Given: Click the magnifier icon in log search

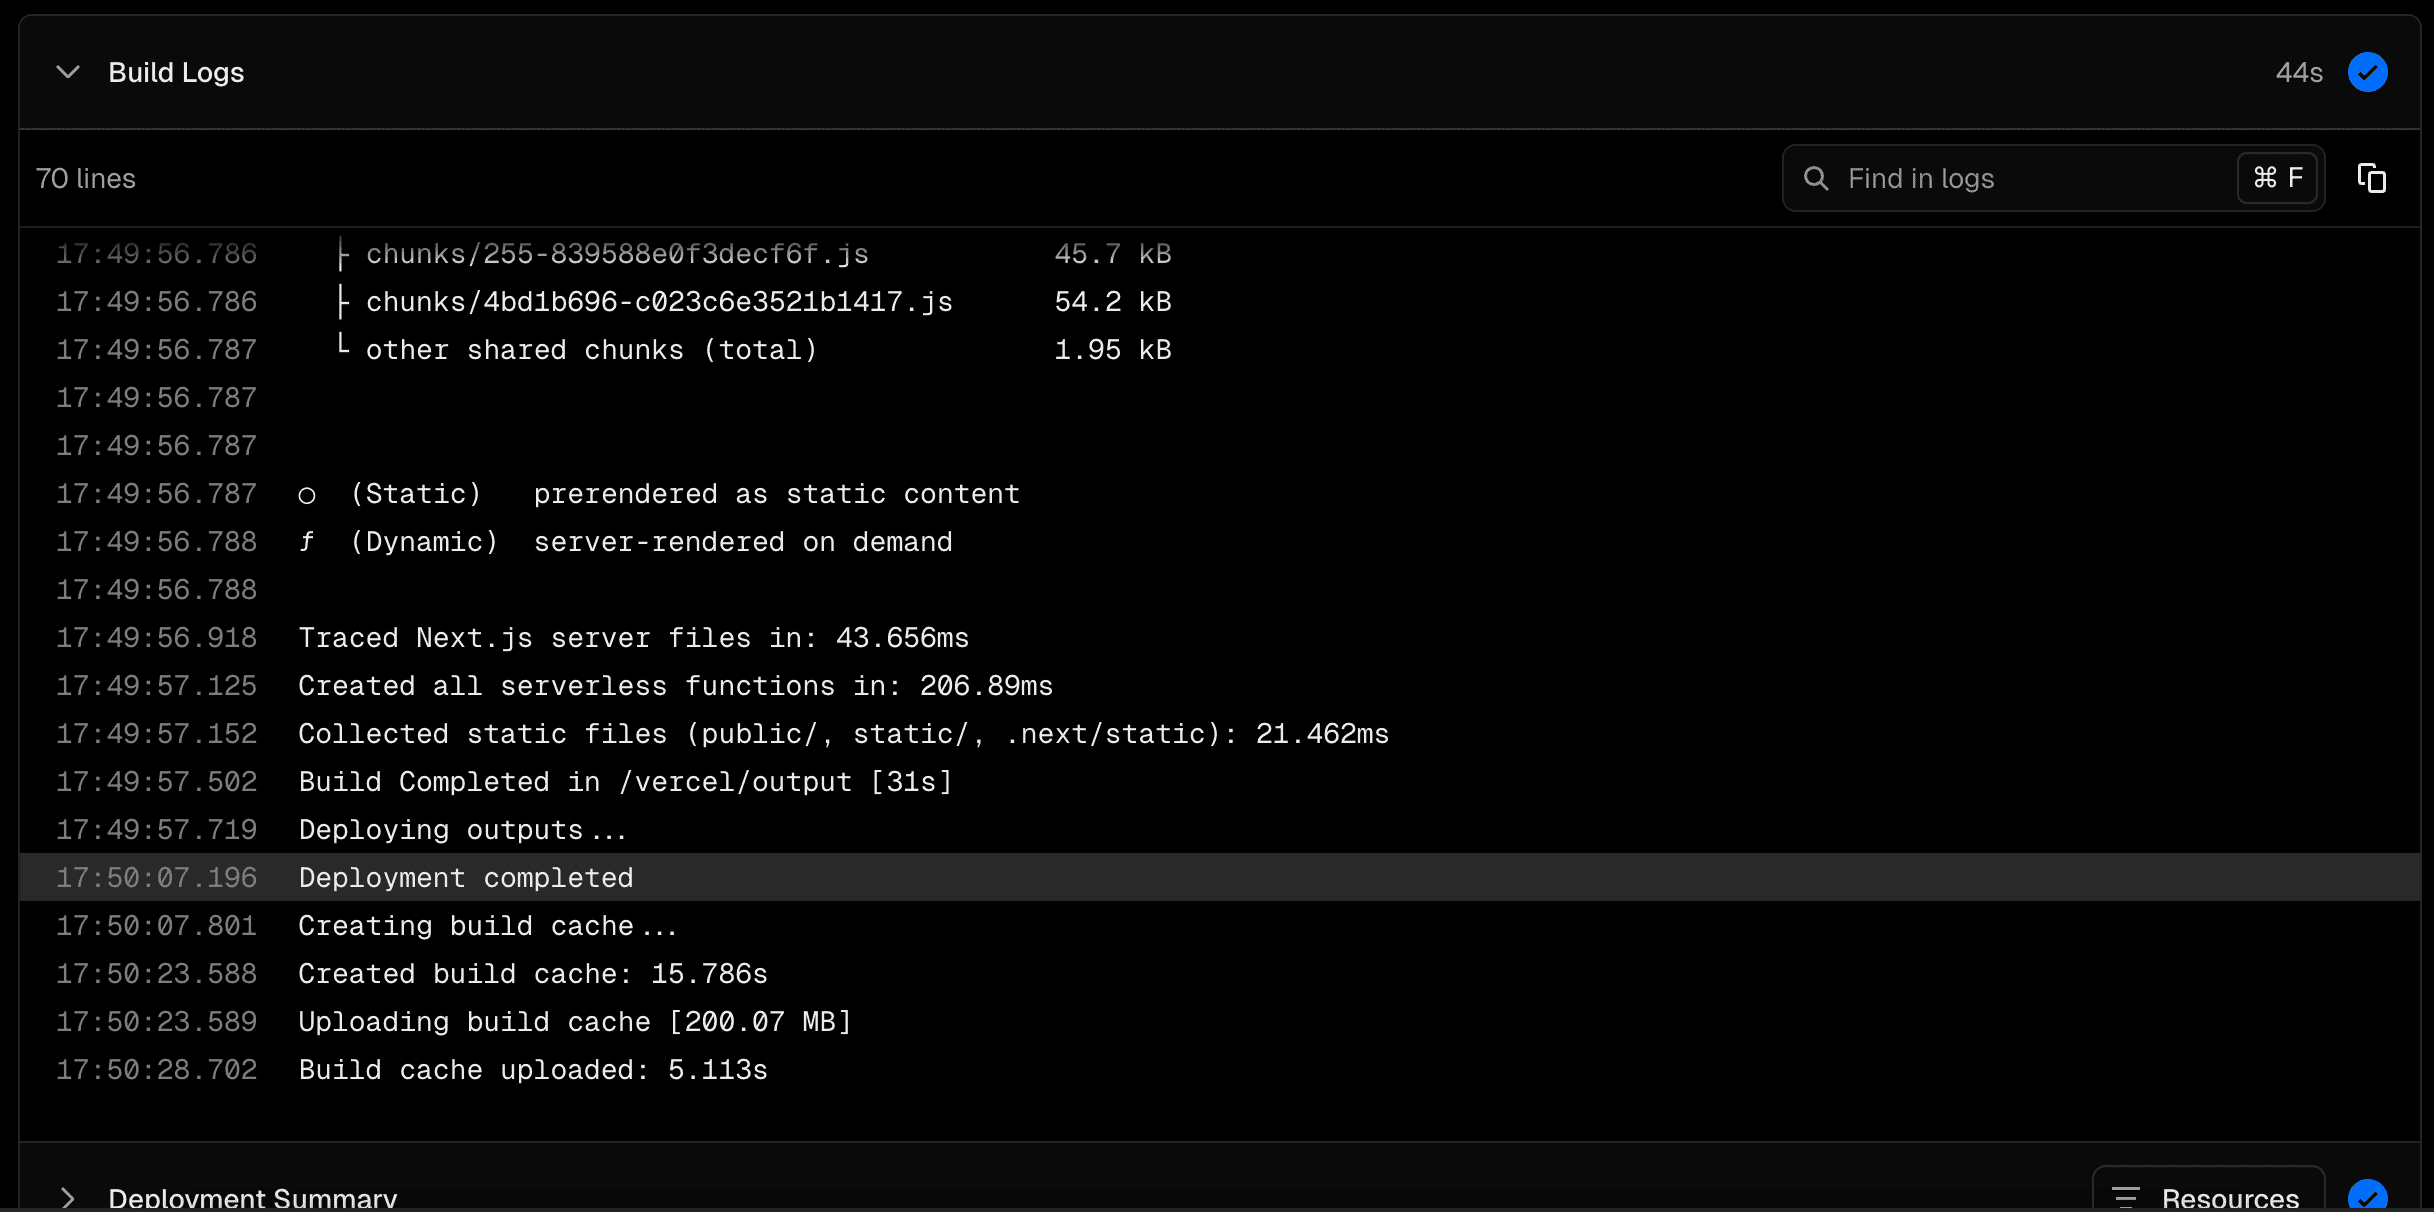Looking at the screenshot, I should pos(1816,178).
